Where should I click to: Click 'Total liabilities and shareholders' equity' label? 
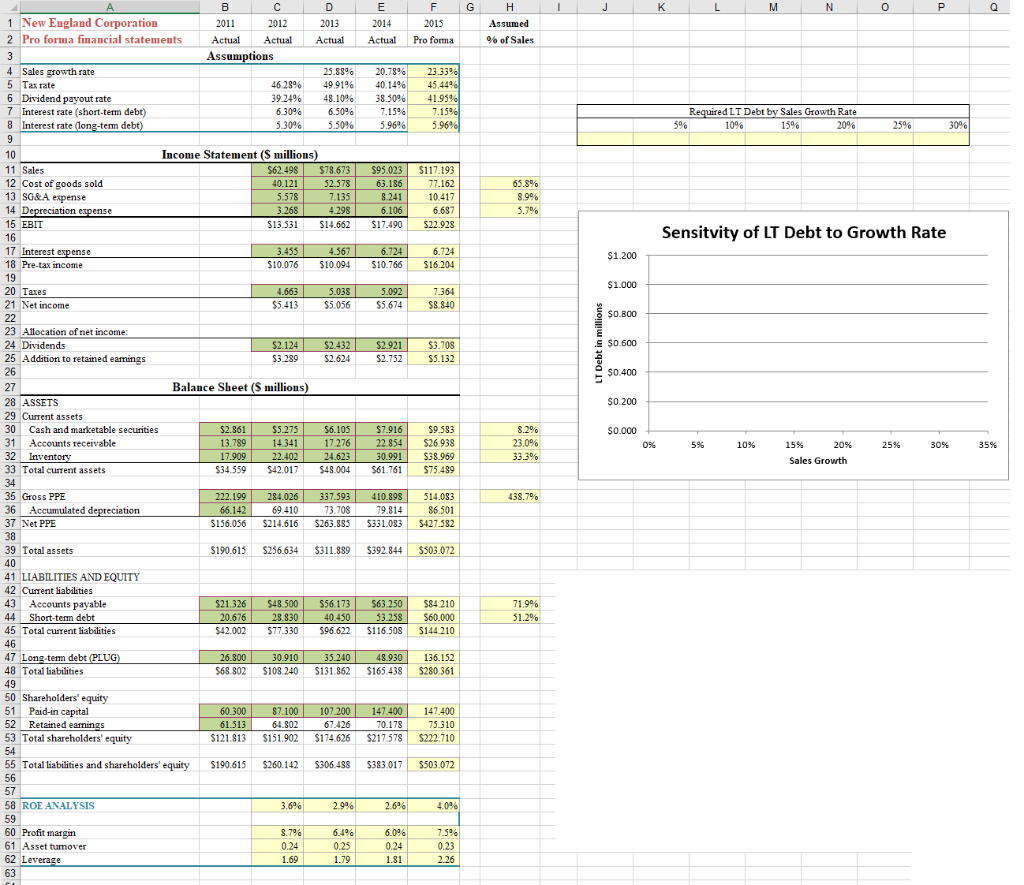(106, 765)
